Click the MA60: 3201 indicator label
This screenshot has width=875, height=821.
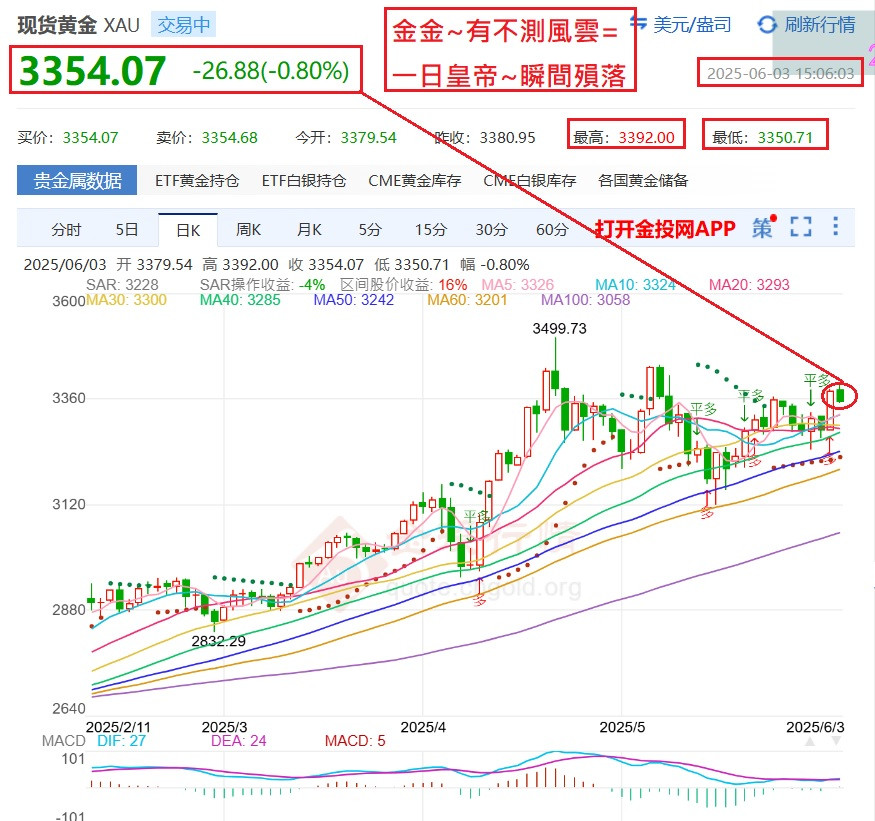pos(467,300)
